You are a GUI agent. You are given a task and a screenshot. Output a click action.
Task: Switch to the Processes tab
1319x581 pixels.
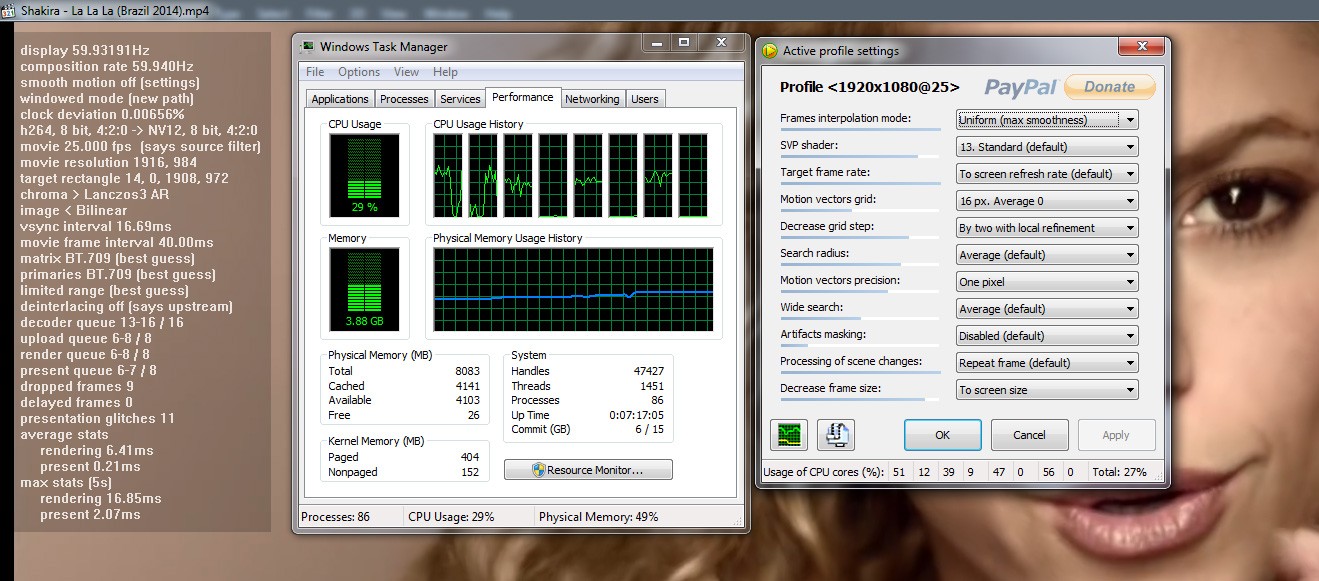tap(404, 99)
